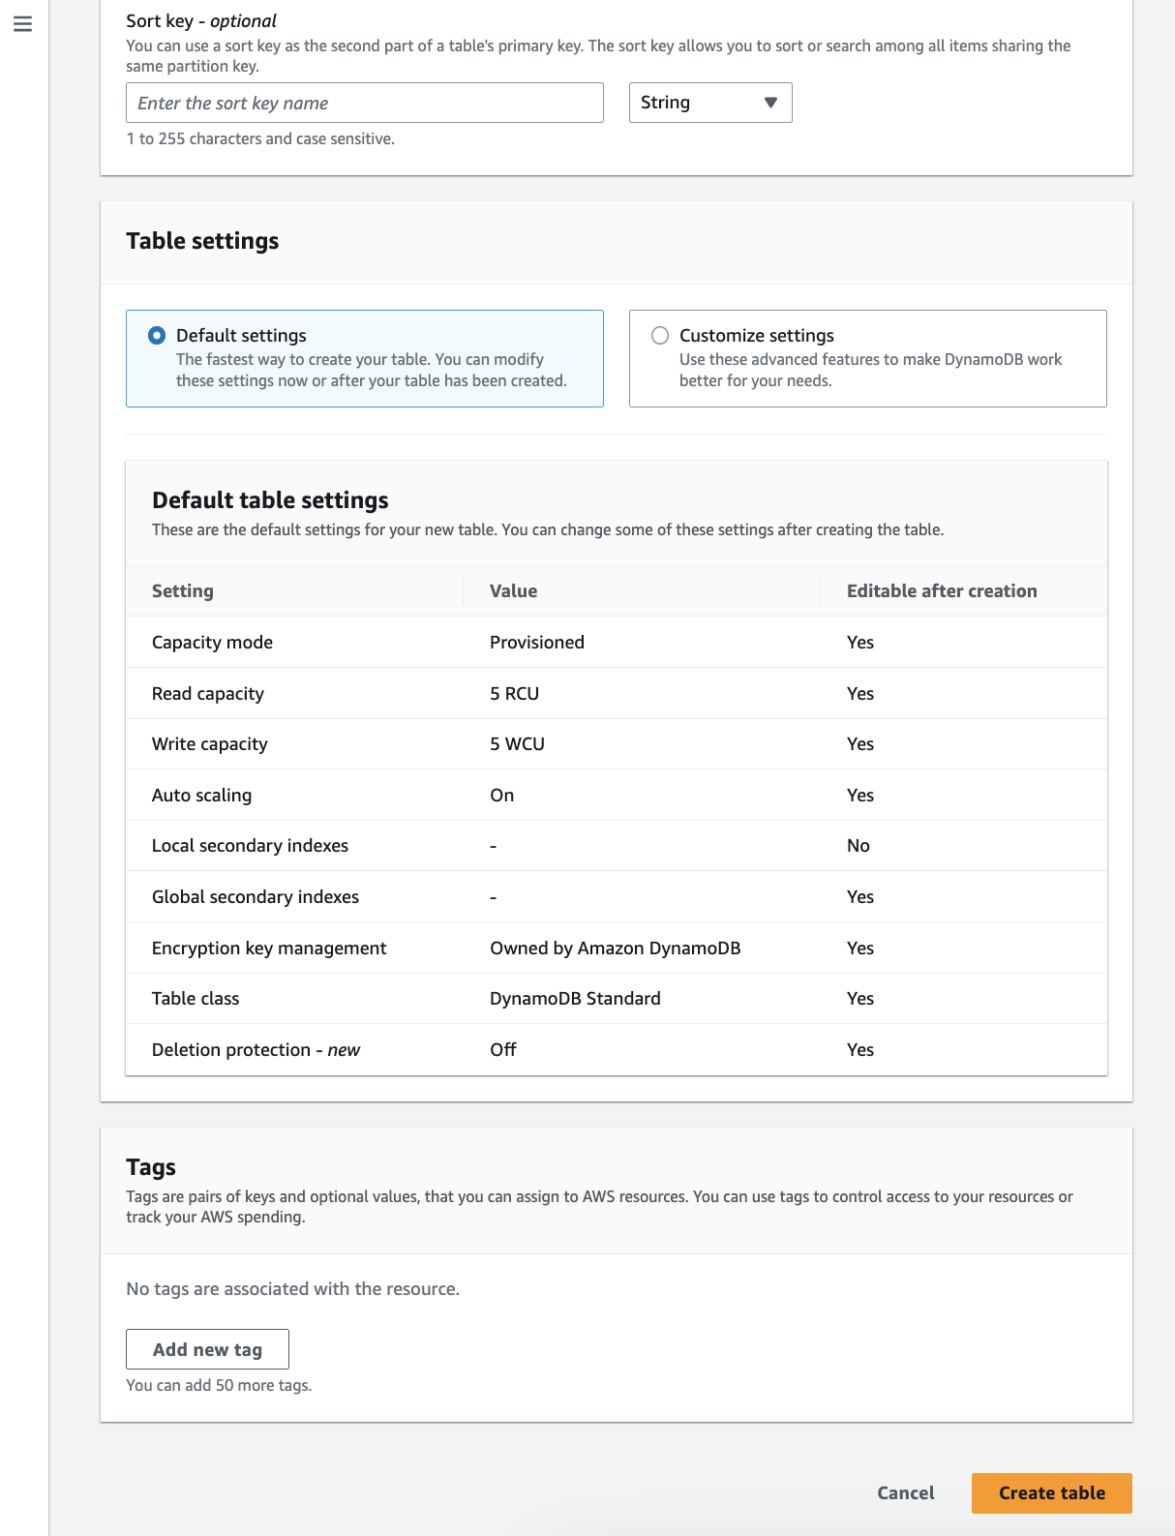Click the Editable after creation column header
This screenshot has width=1175, height=1536.
click(x=941, y=591)
